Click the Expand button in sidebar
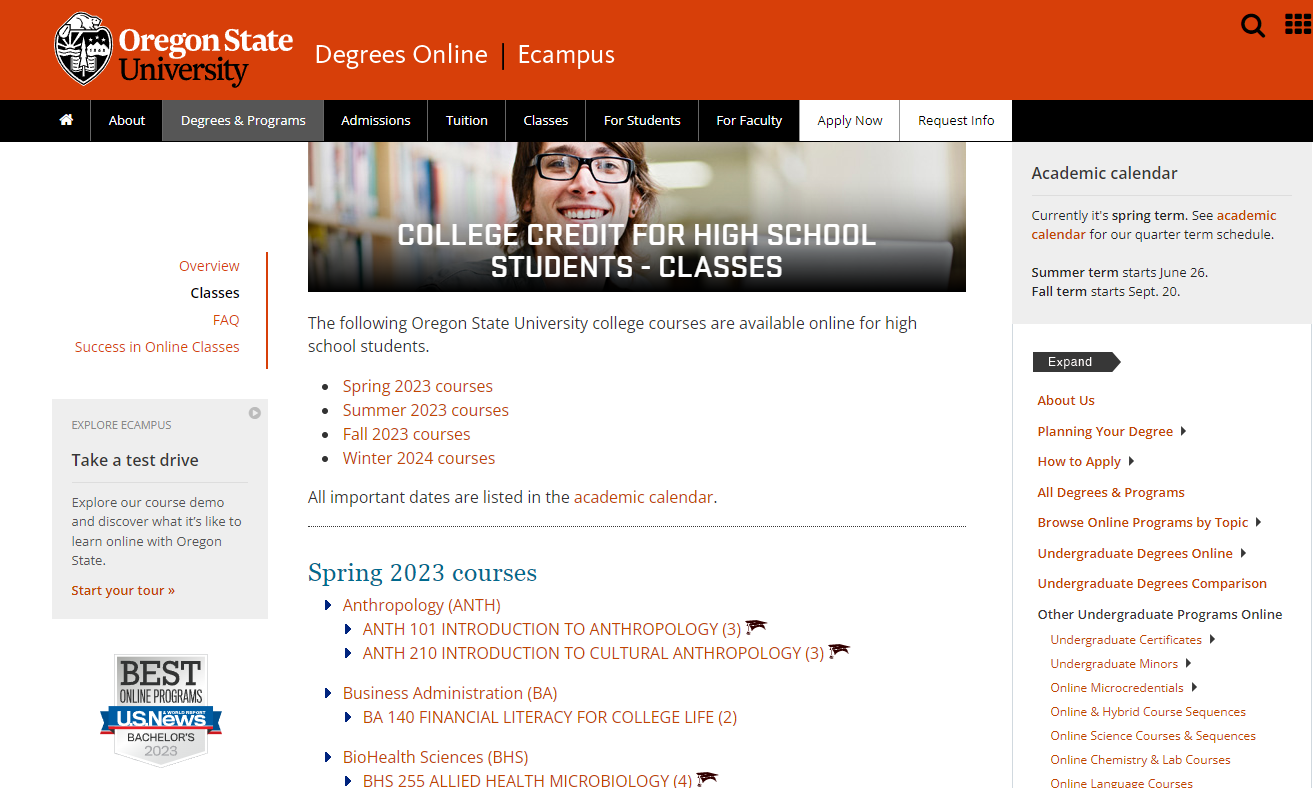Image resolution: width=1313 pixels, height=788 pixels. [1076, 362]
